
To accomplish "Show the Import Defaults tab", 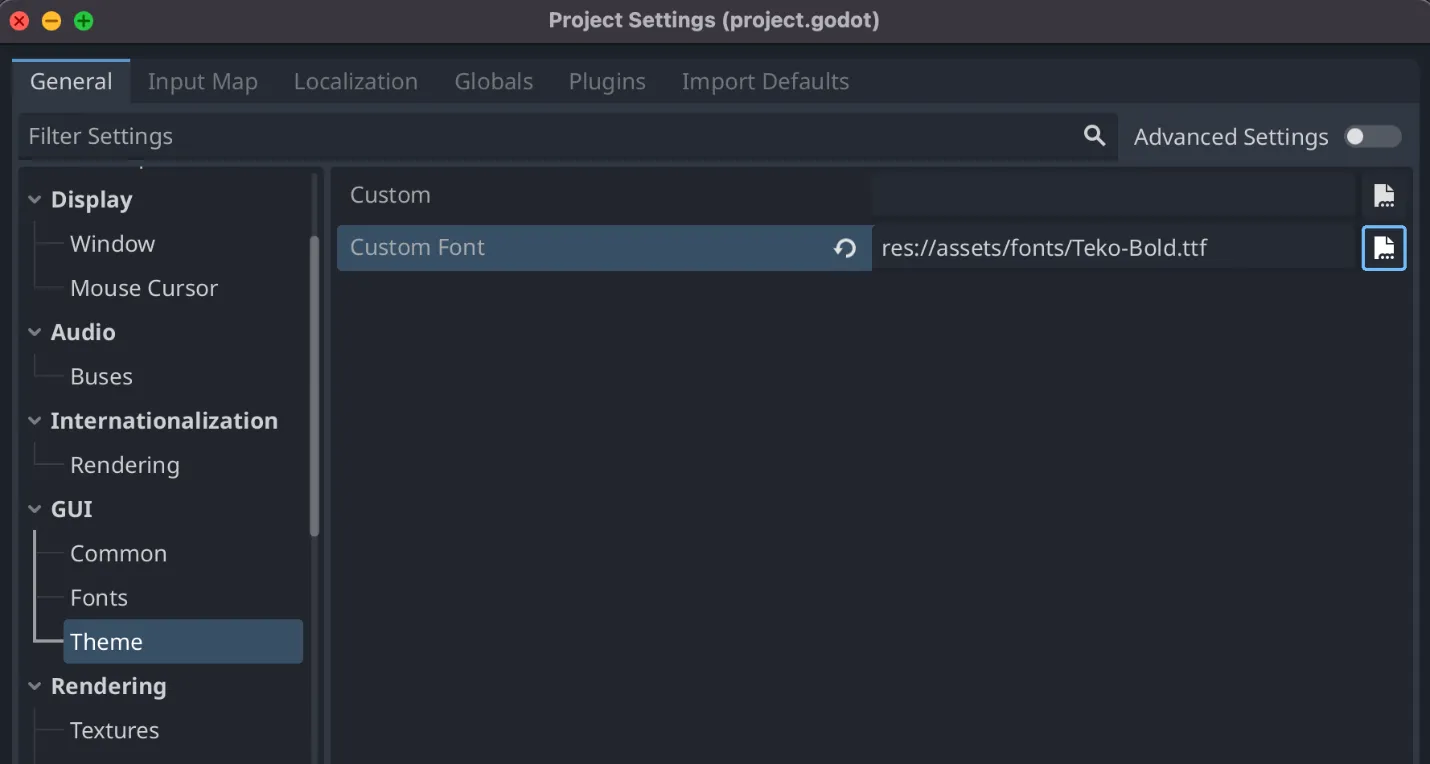I will [x=765, y=82].
